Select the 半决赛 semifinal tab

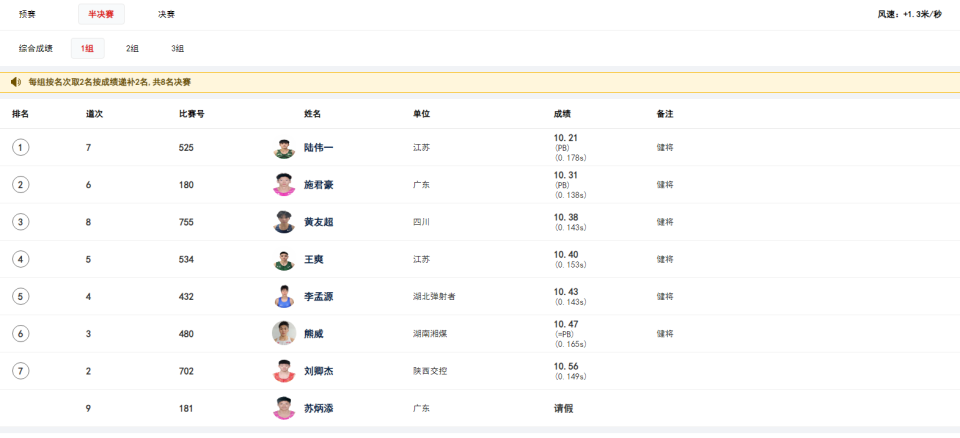(101, 14)
